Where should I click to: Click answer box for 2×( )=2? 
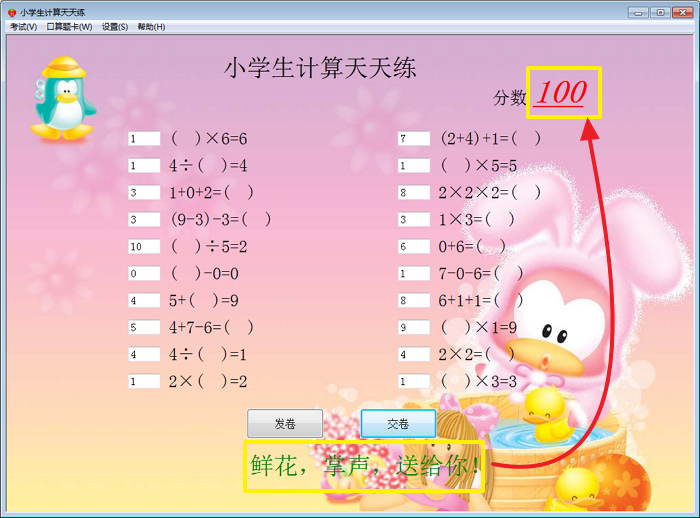[x=144, y=381]
